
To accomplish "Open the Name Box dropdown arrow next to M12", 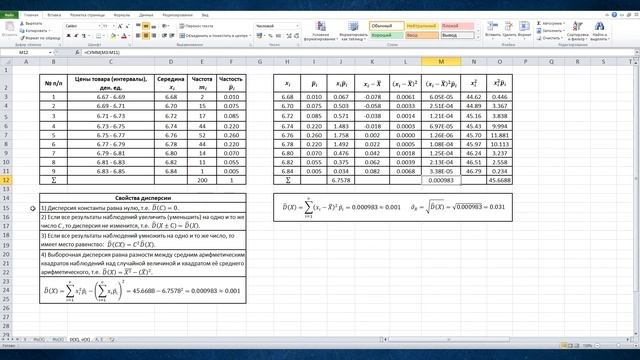I will pyautogui.click(x=50, y=52).
